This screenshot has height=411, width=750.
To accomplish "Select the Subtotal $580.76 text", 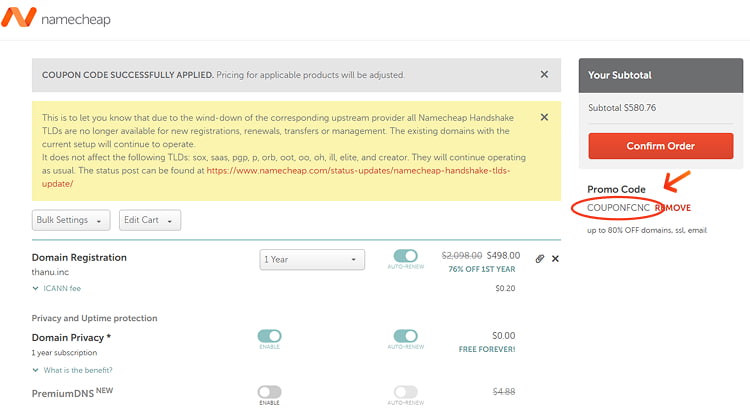I will pyautogui.click(x=622, y=108).
